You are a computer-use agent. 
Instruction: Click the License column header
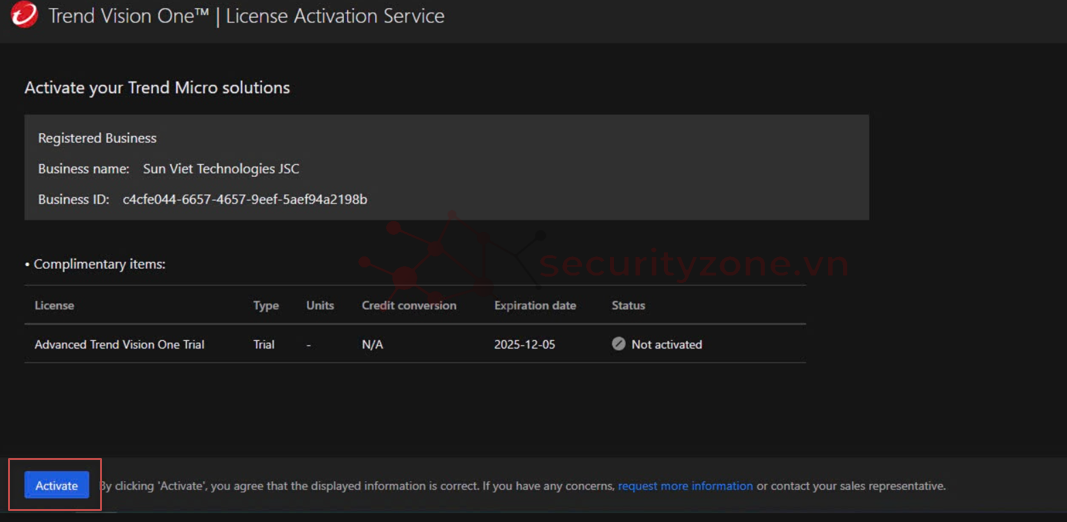tap(54, 305)
